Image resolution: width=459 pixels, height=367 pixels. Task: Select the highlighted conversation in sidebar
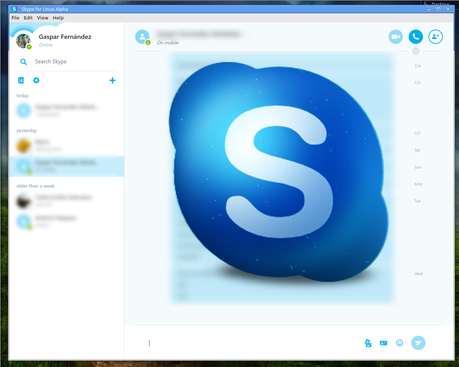click(x=67, y=166)
